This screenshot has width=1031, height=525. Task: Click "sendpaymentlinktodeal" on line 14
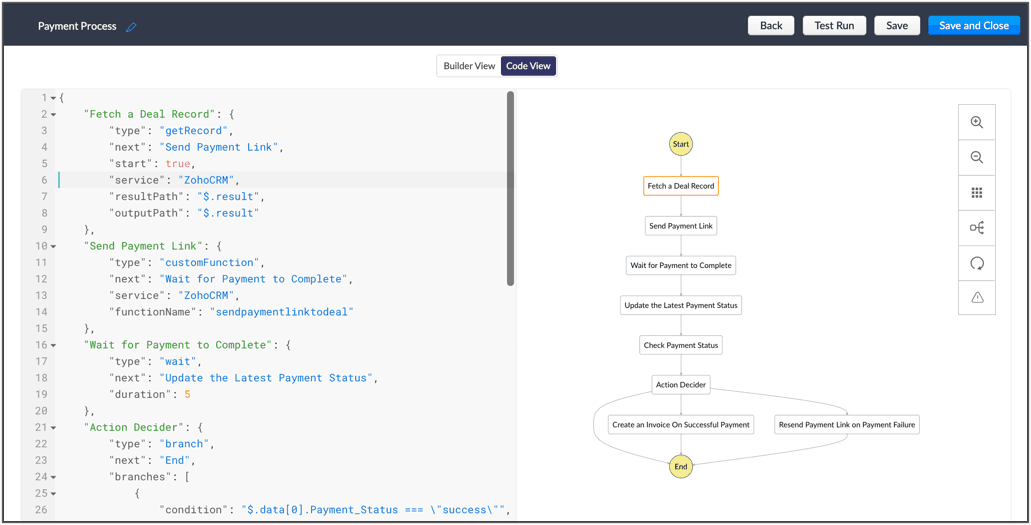(x=281, y=312)
